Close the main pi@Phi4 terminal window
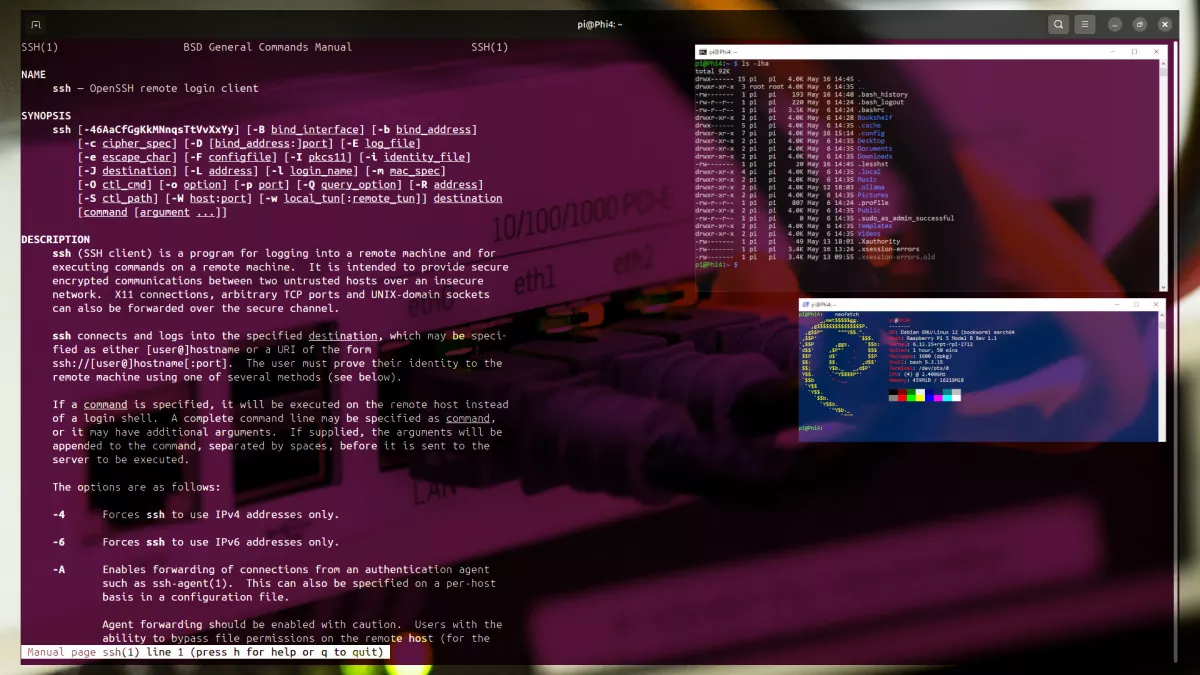The height and width of the screenshot is (675, 1200). click(x=1165, y=24)
